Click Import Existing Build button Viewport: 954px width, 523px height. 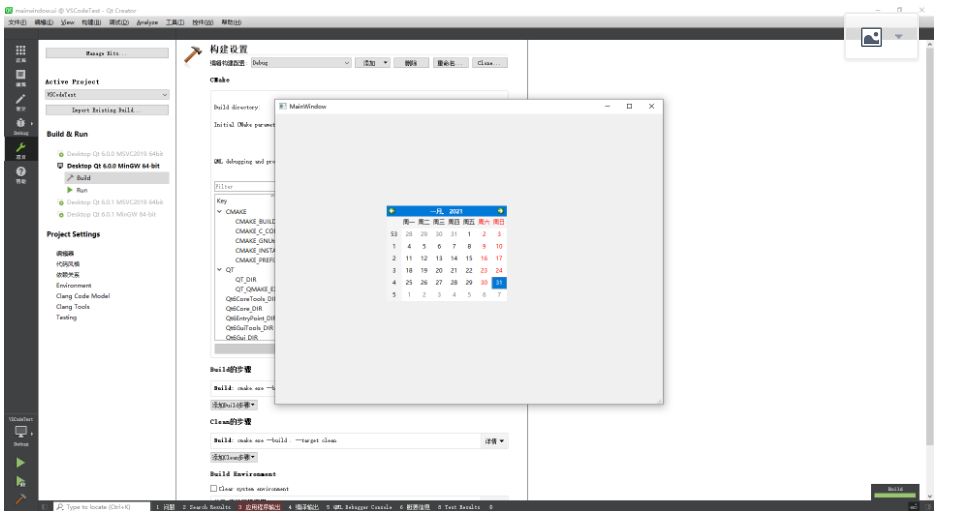pyautogui.click(x=107, y=110)
